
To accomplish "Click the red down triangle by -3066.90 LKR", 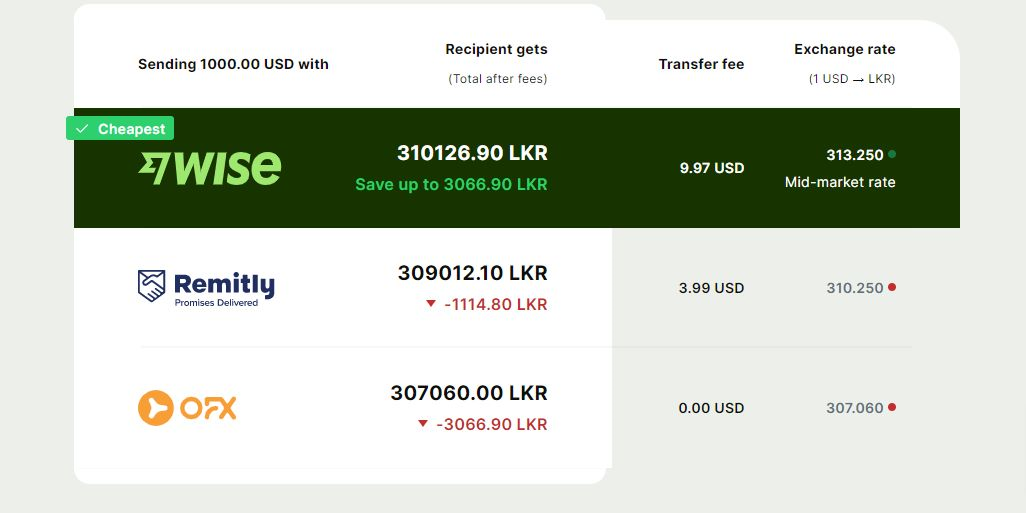I will [x=423, y=423].
